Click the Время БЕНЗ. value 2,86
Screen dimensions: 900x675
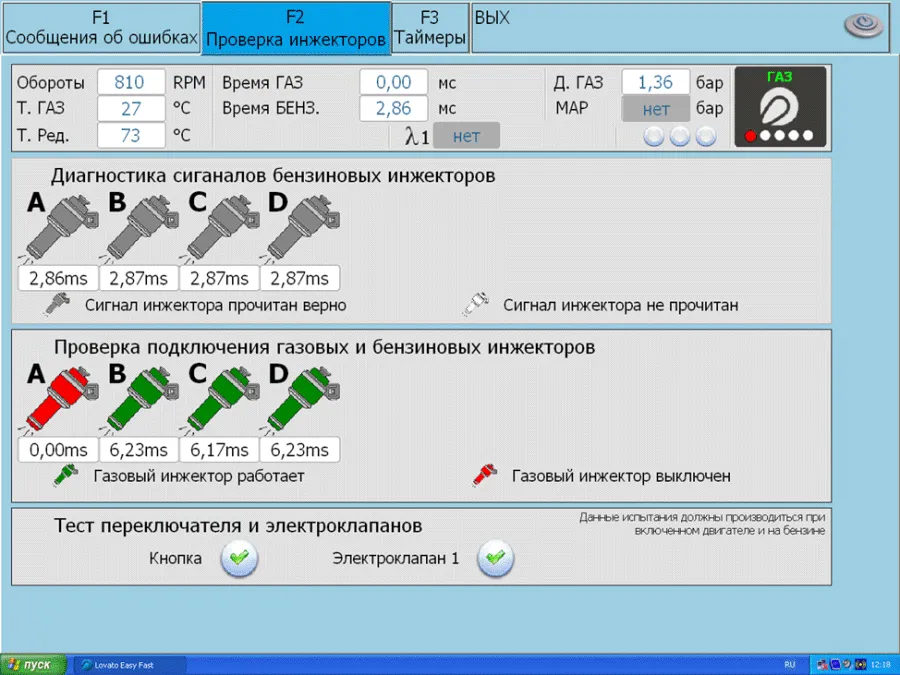(394, 108)
